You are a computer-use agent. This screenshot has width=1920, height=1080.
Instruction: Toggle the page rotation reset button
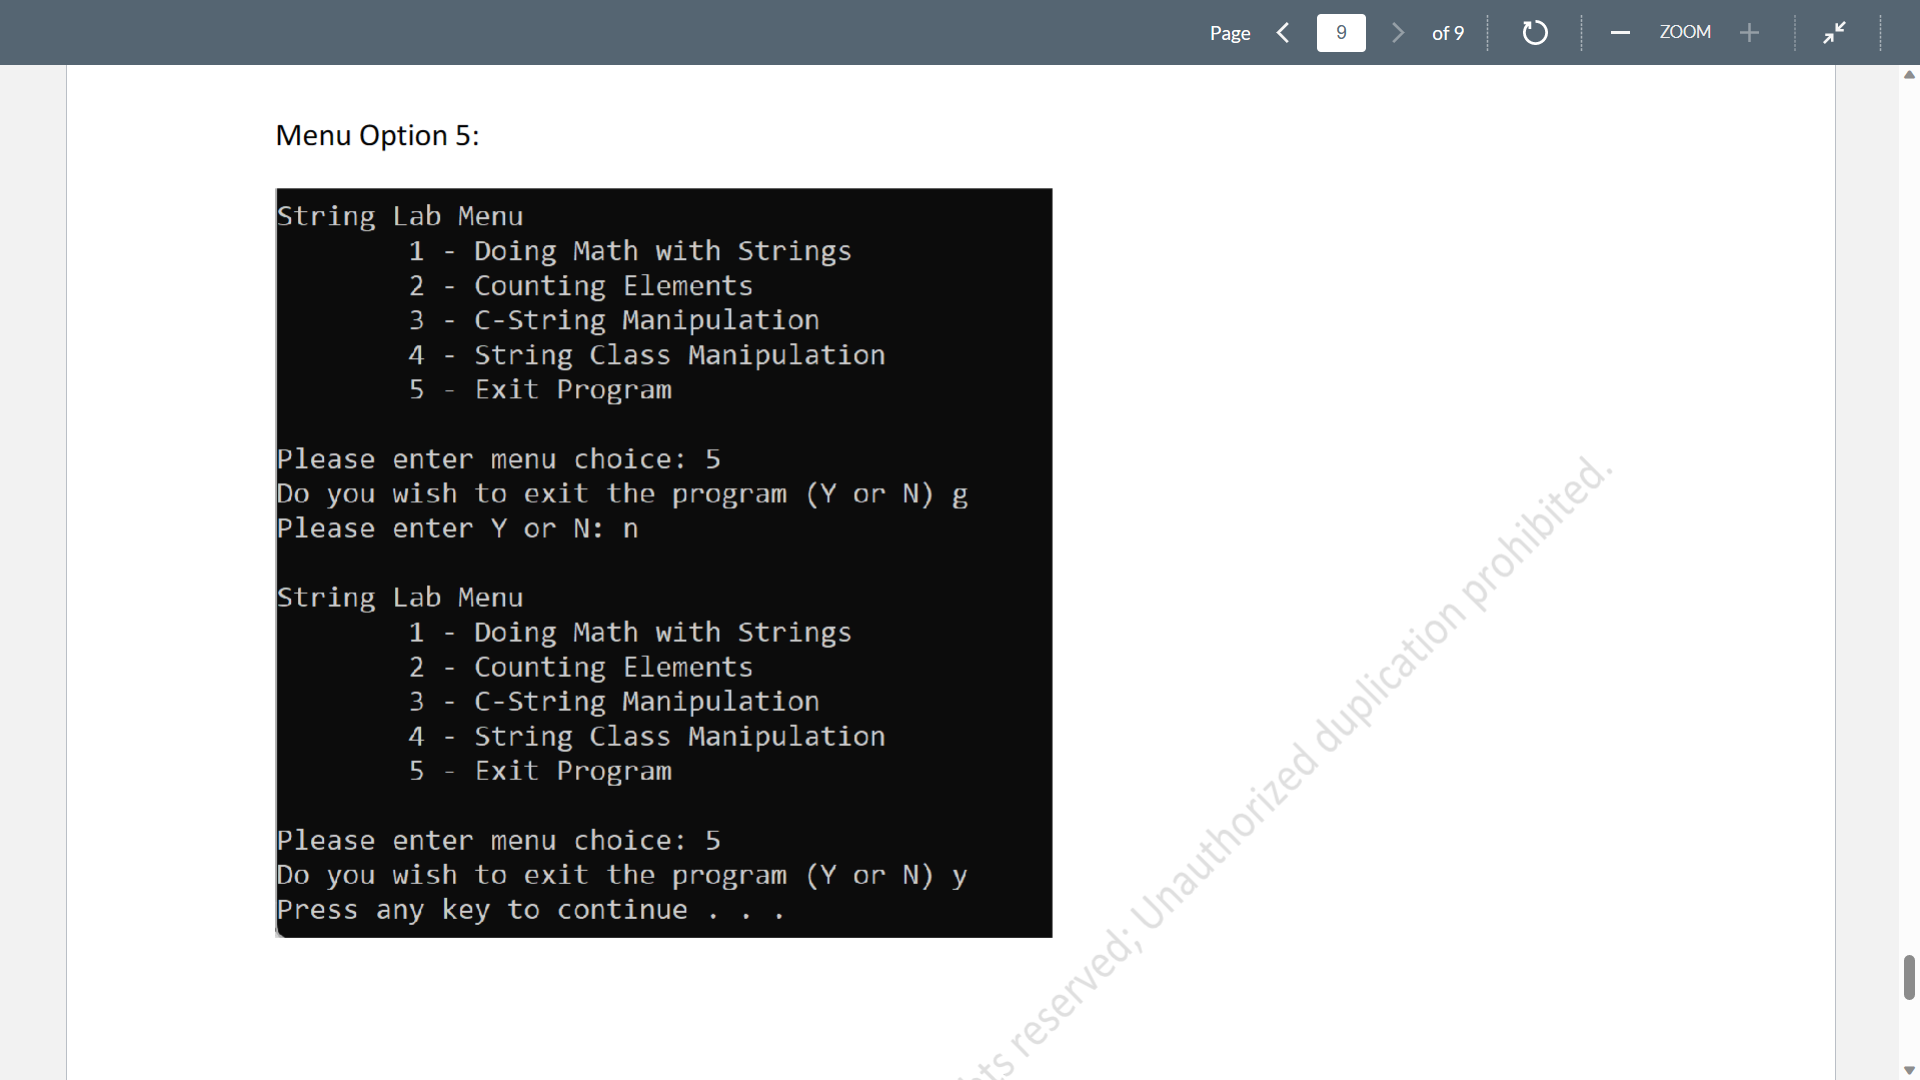click(1532, 32)
